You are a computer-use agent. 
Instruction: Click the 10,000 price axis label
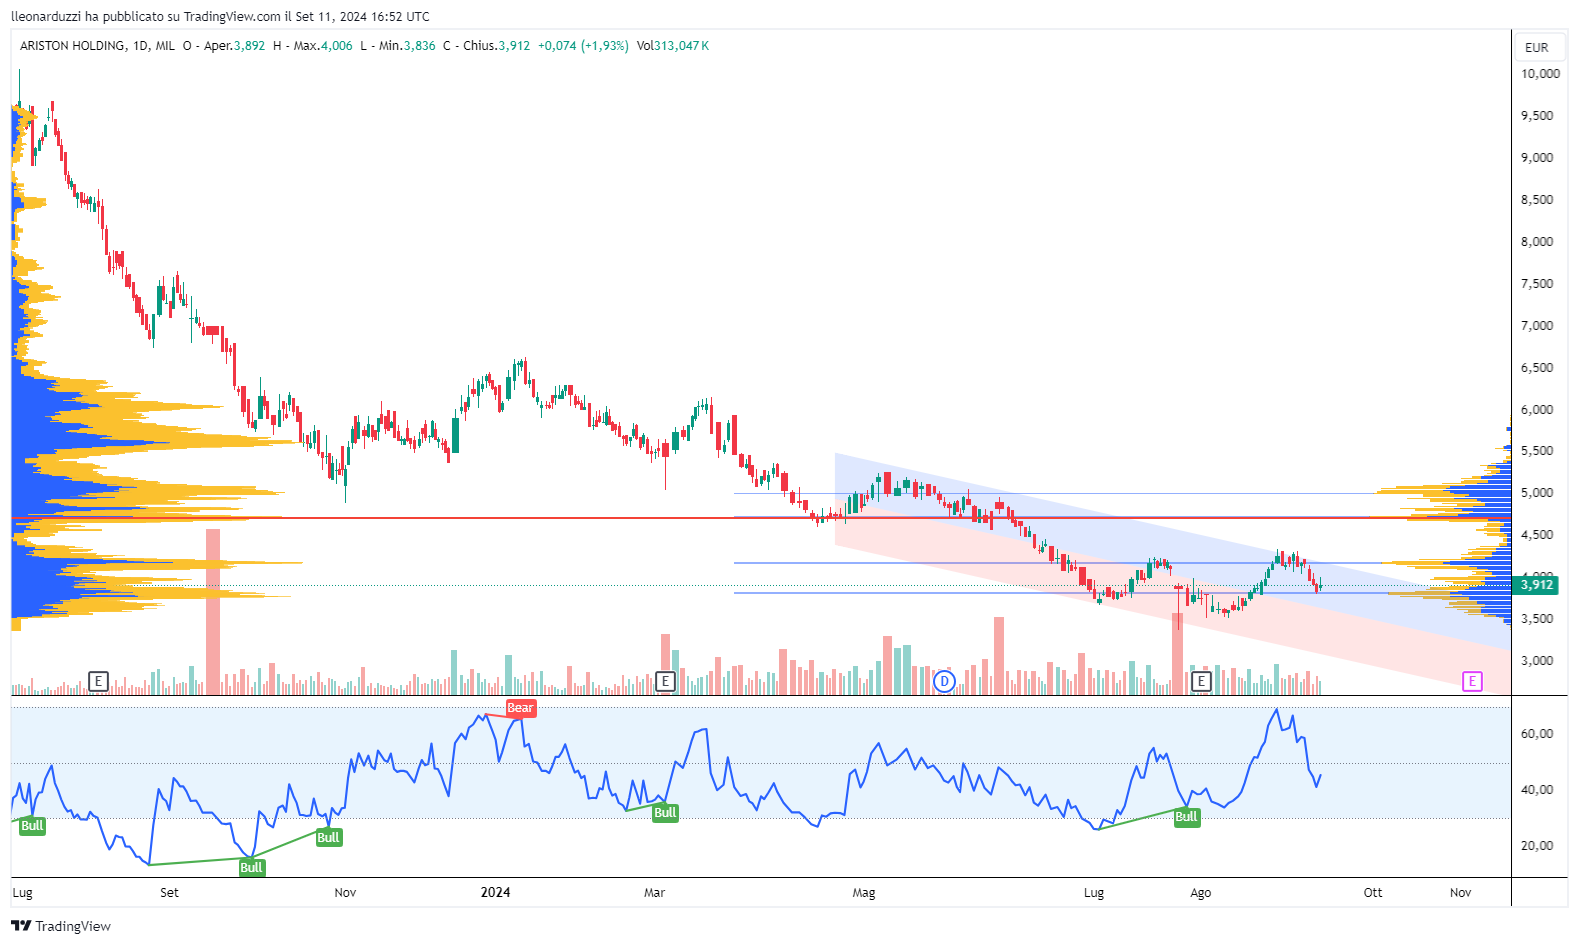click(x=1540, y=74)
